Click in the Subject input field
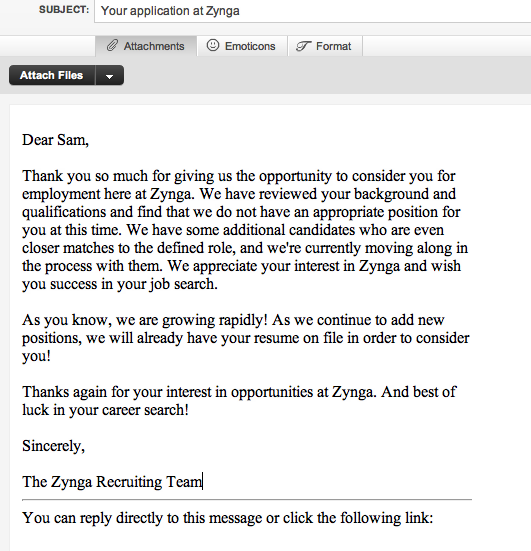The height and width of the screenshot is (551, 531). point(312,11)
